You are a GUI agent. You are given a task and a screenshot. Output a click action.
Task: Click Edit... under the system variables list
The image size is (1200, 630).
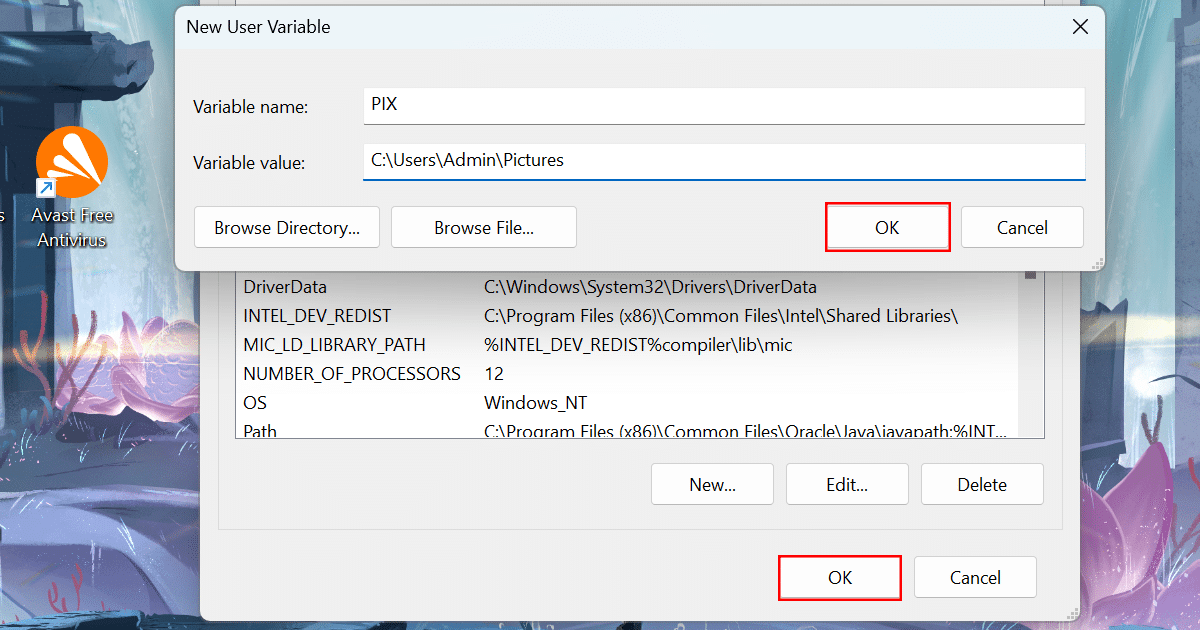coord(847,485)
